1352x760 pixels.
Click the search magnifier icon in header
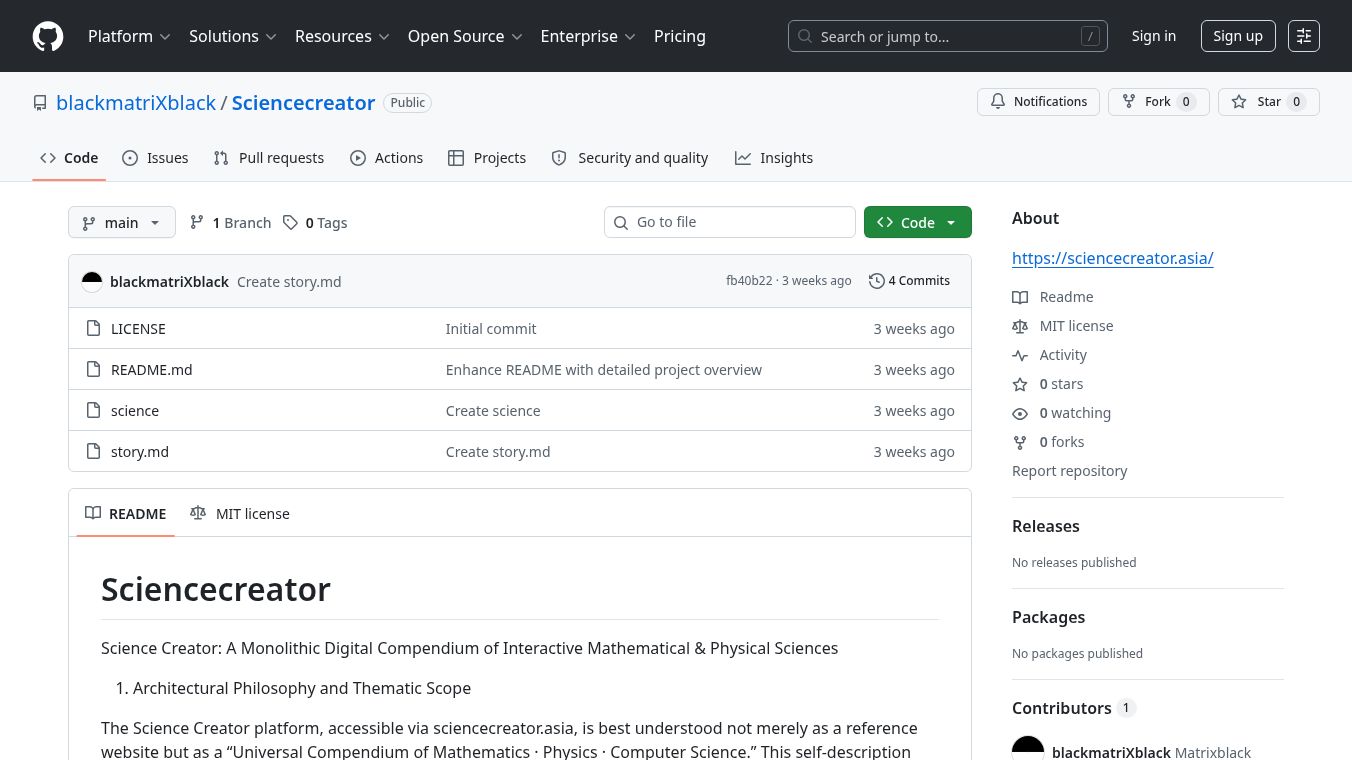[x=805, y=37]
